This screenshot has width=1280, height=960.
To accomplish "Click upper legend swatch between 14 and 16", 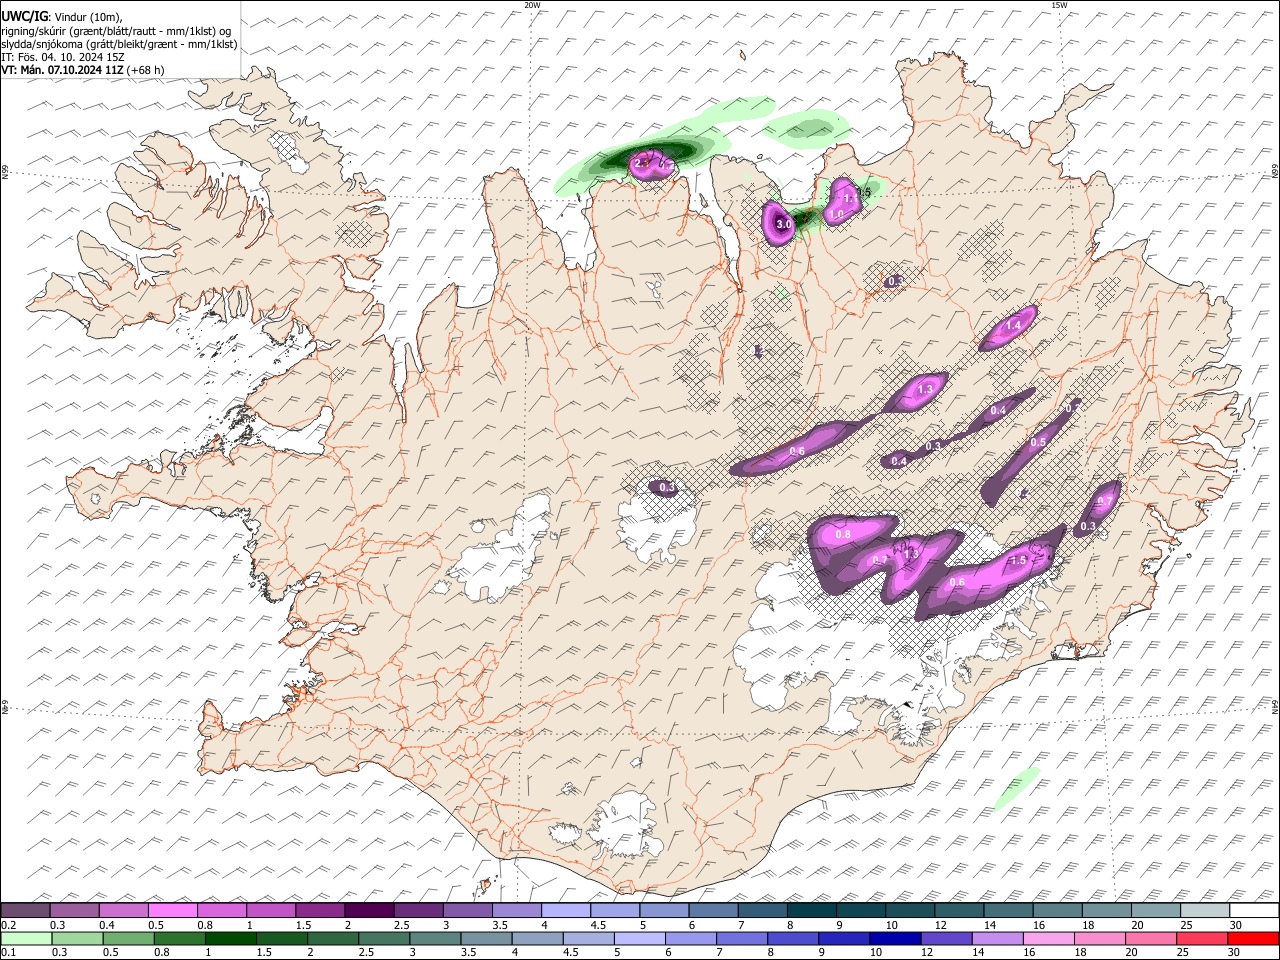I will [x=1009, y=910].
